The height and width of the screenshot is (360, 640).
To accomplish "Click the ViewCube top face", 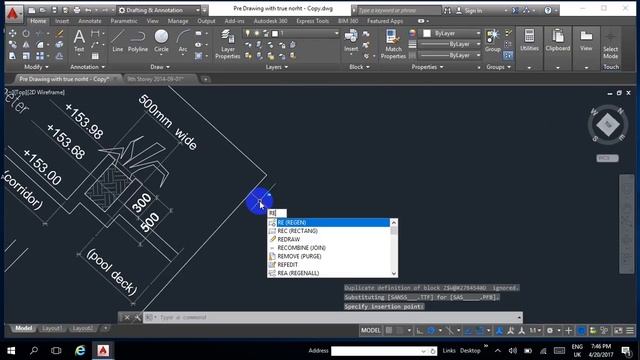I will click(x=608, y=124).
